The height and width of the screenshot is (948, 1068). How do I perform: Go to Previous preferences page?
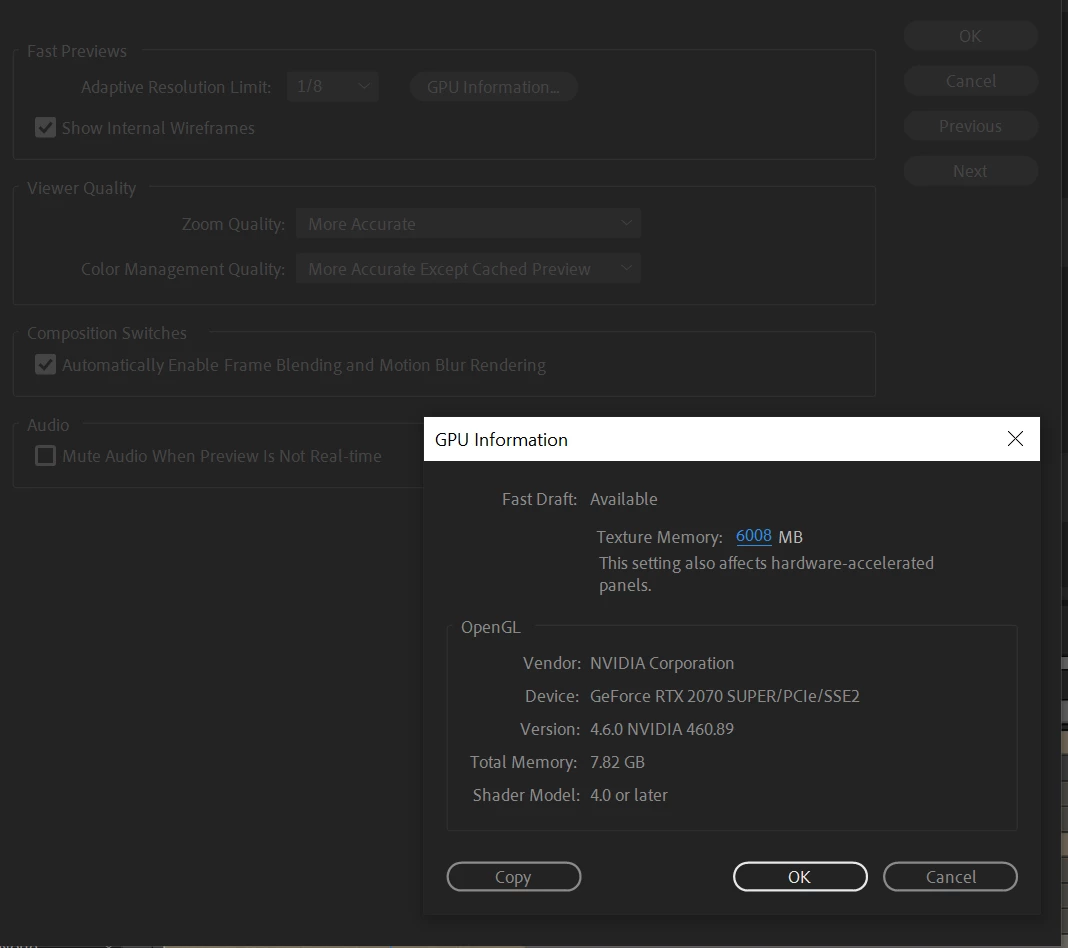[971, 126]
